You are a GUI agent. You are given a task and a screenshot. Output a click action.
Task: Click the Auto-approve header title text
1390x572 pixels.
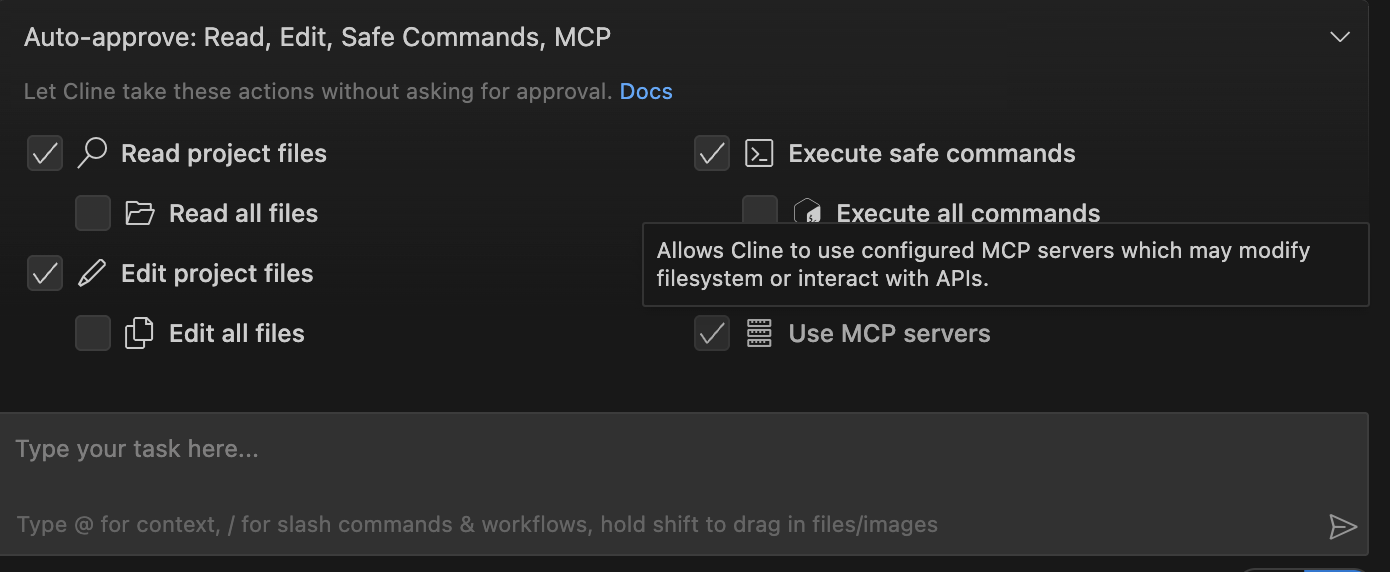pos(317,38)
